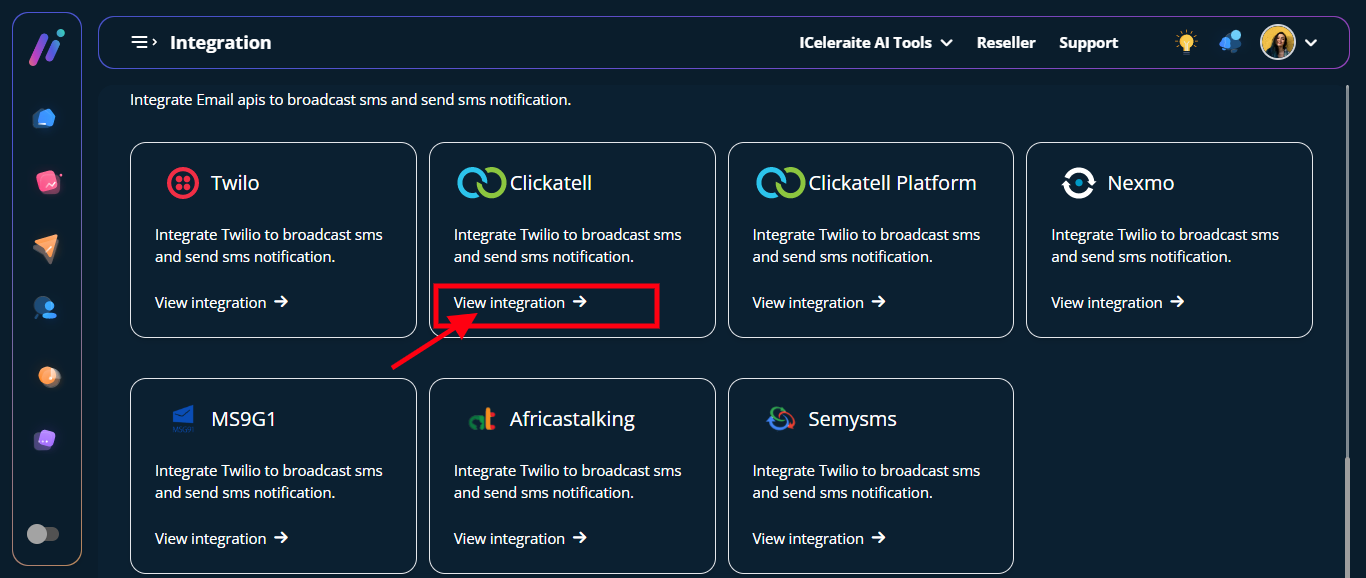
Task: Click the light bulb icon in header
Action: point(1186,42)
